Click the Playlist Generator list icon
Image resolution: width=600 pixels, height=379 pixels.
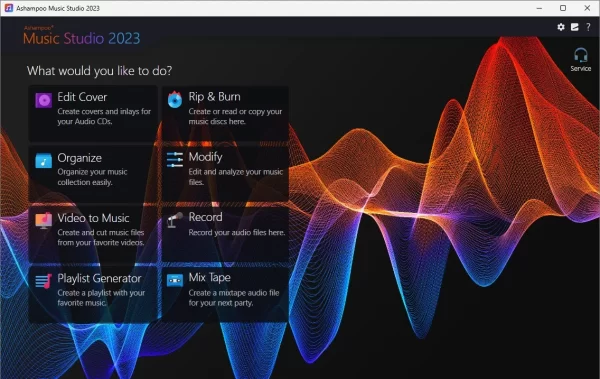point(44,281)
